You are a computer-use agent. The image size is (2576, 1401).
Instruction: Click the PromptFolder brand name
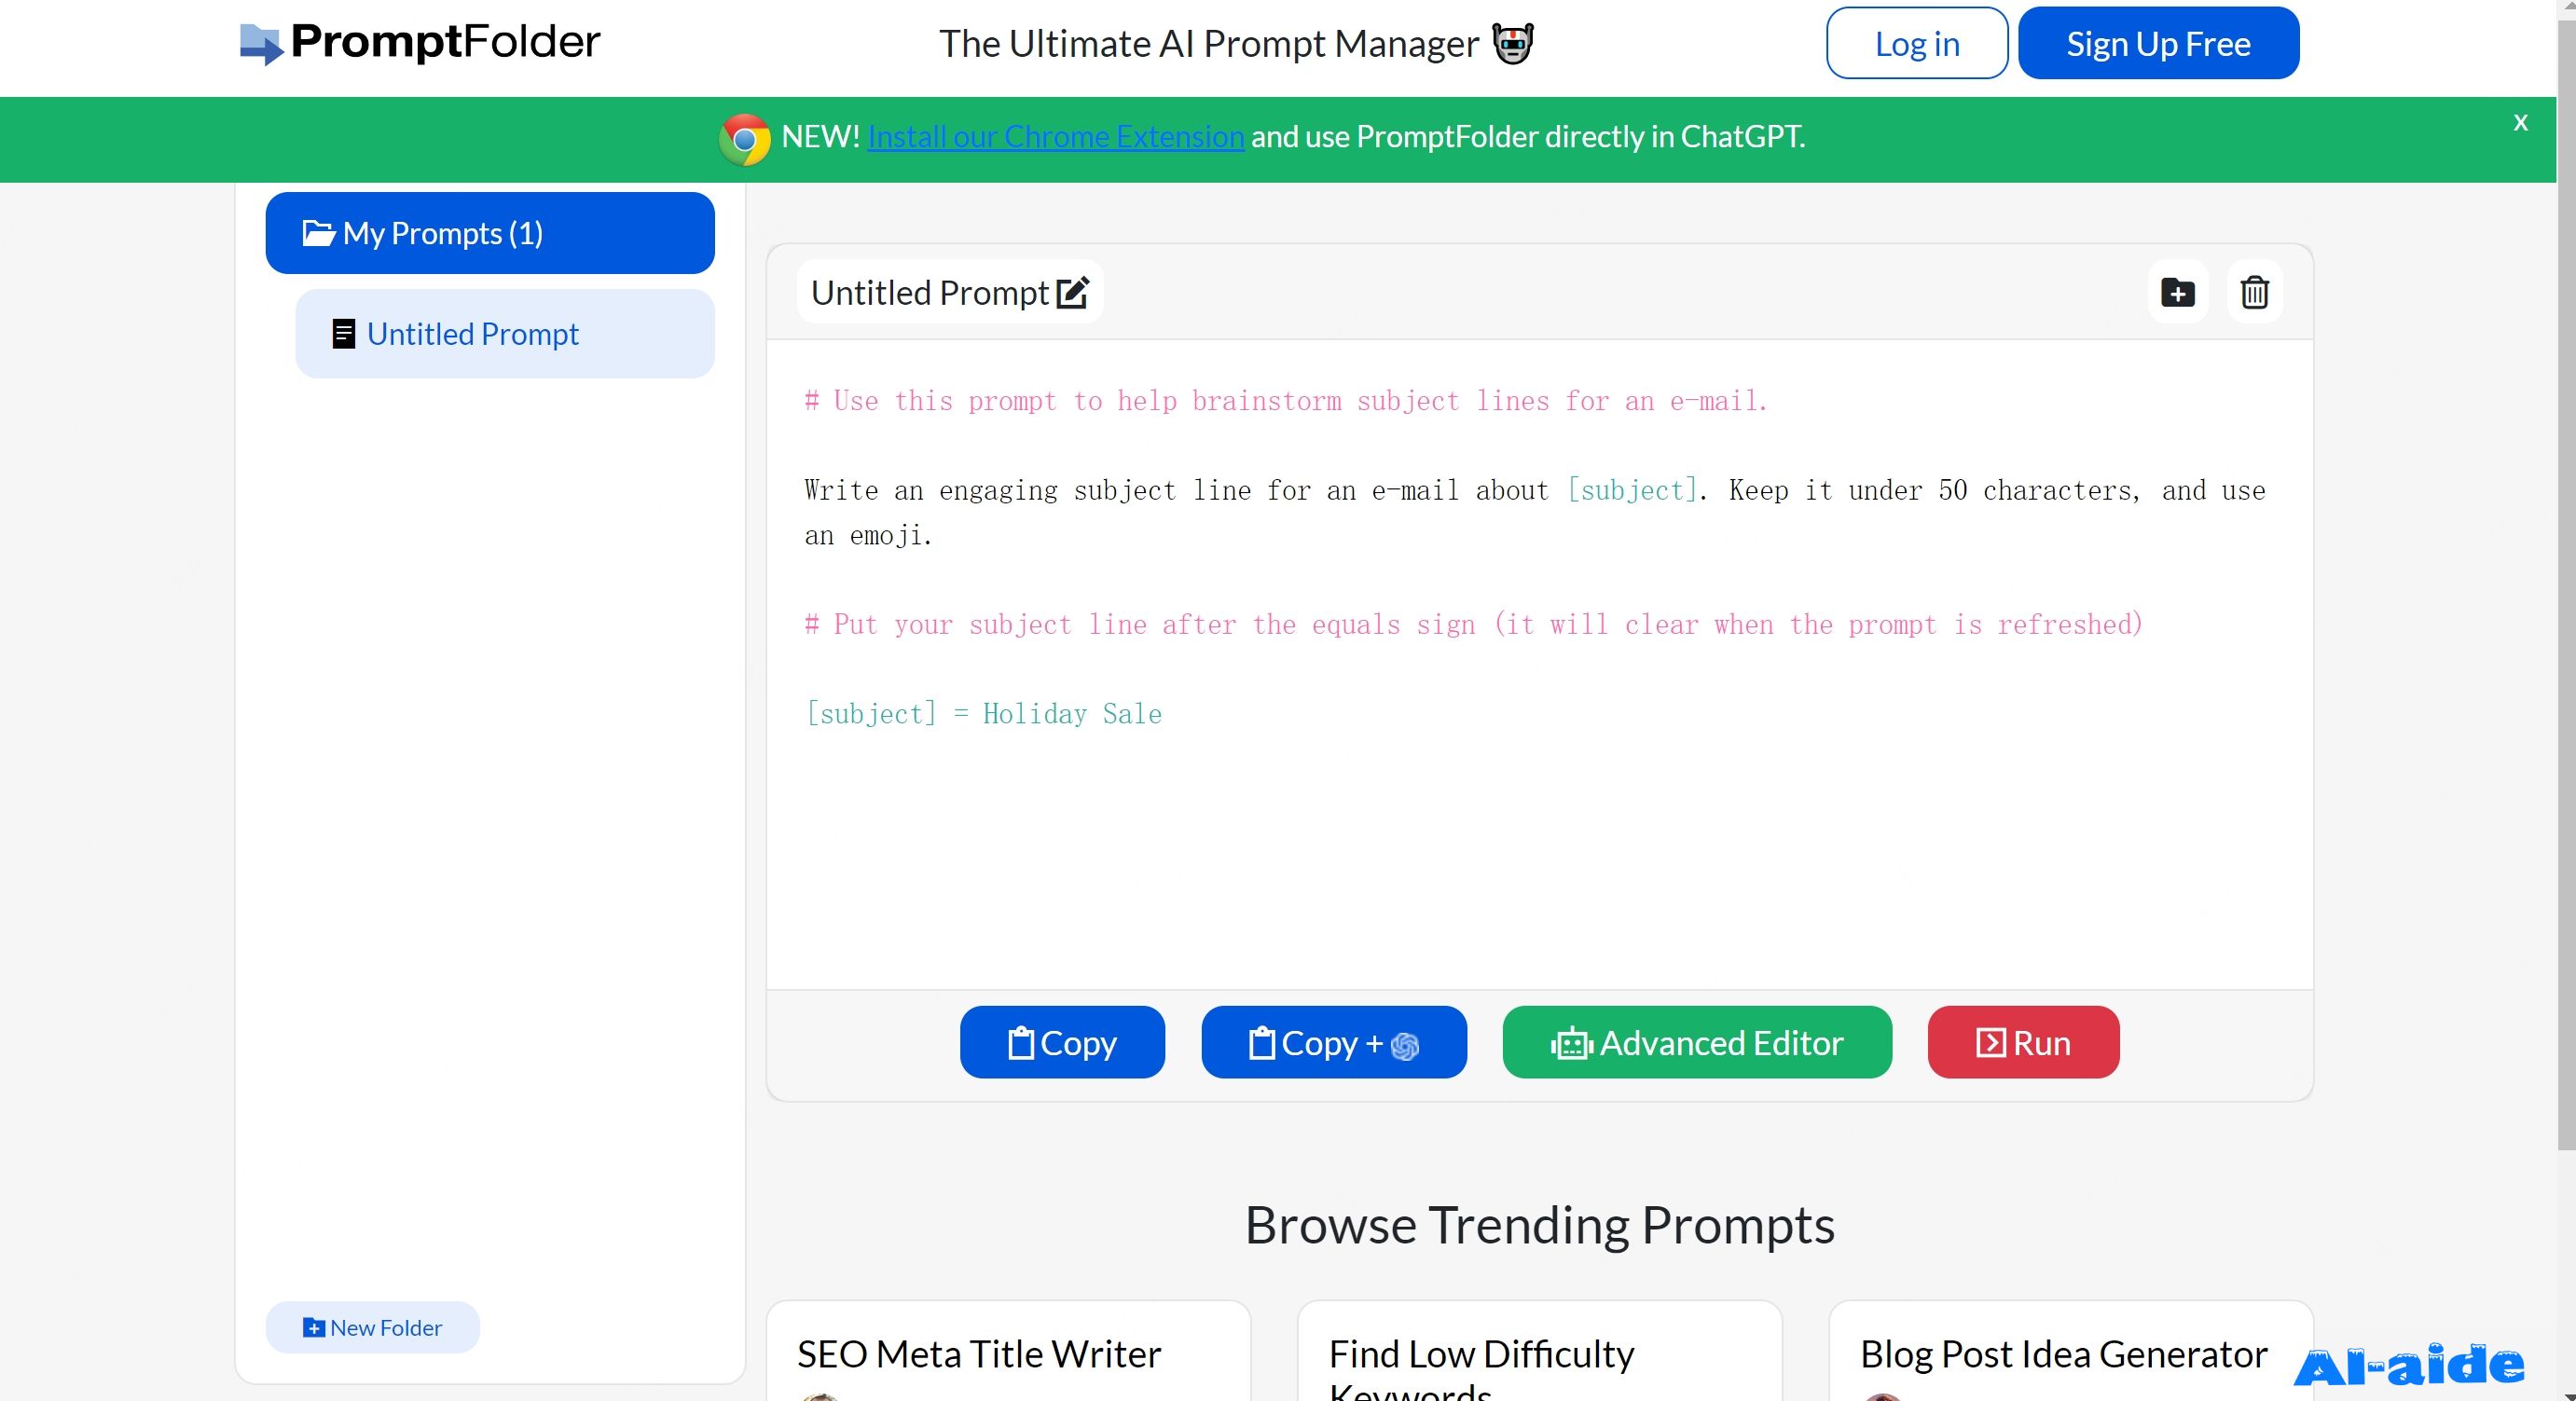coord(445,42)
